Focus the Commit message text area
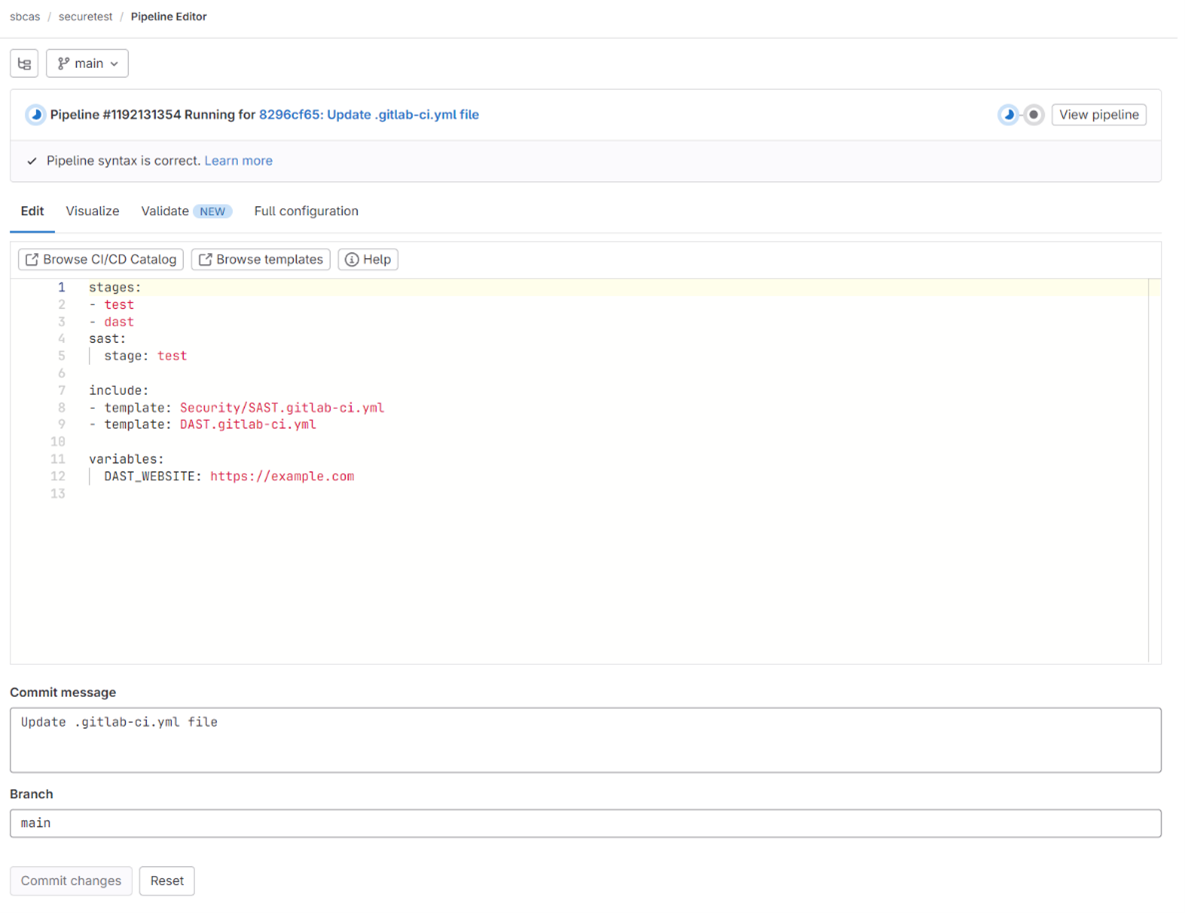 [586, 740]
